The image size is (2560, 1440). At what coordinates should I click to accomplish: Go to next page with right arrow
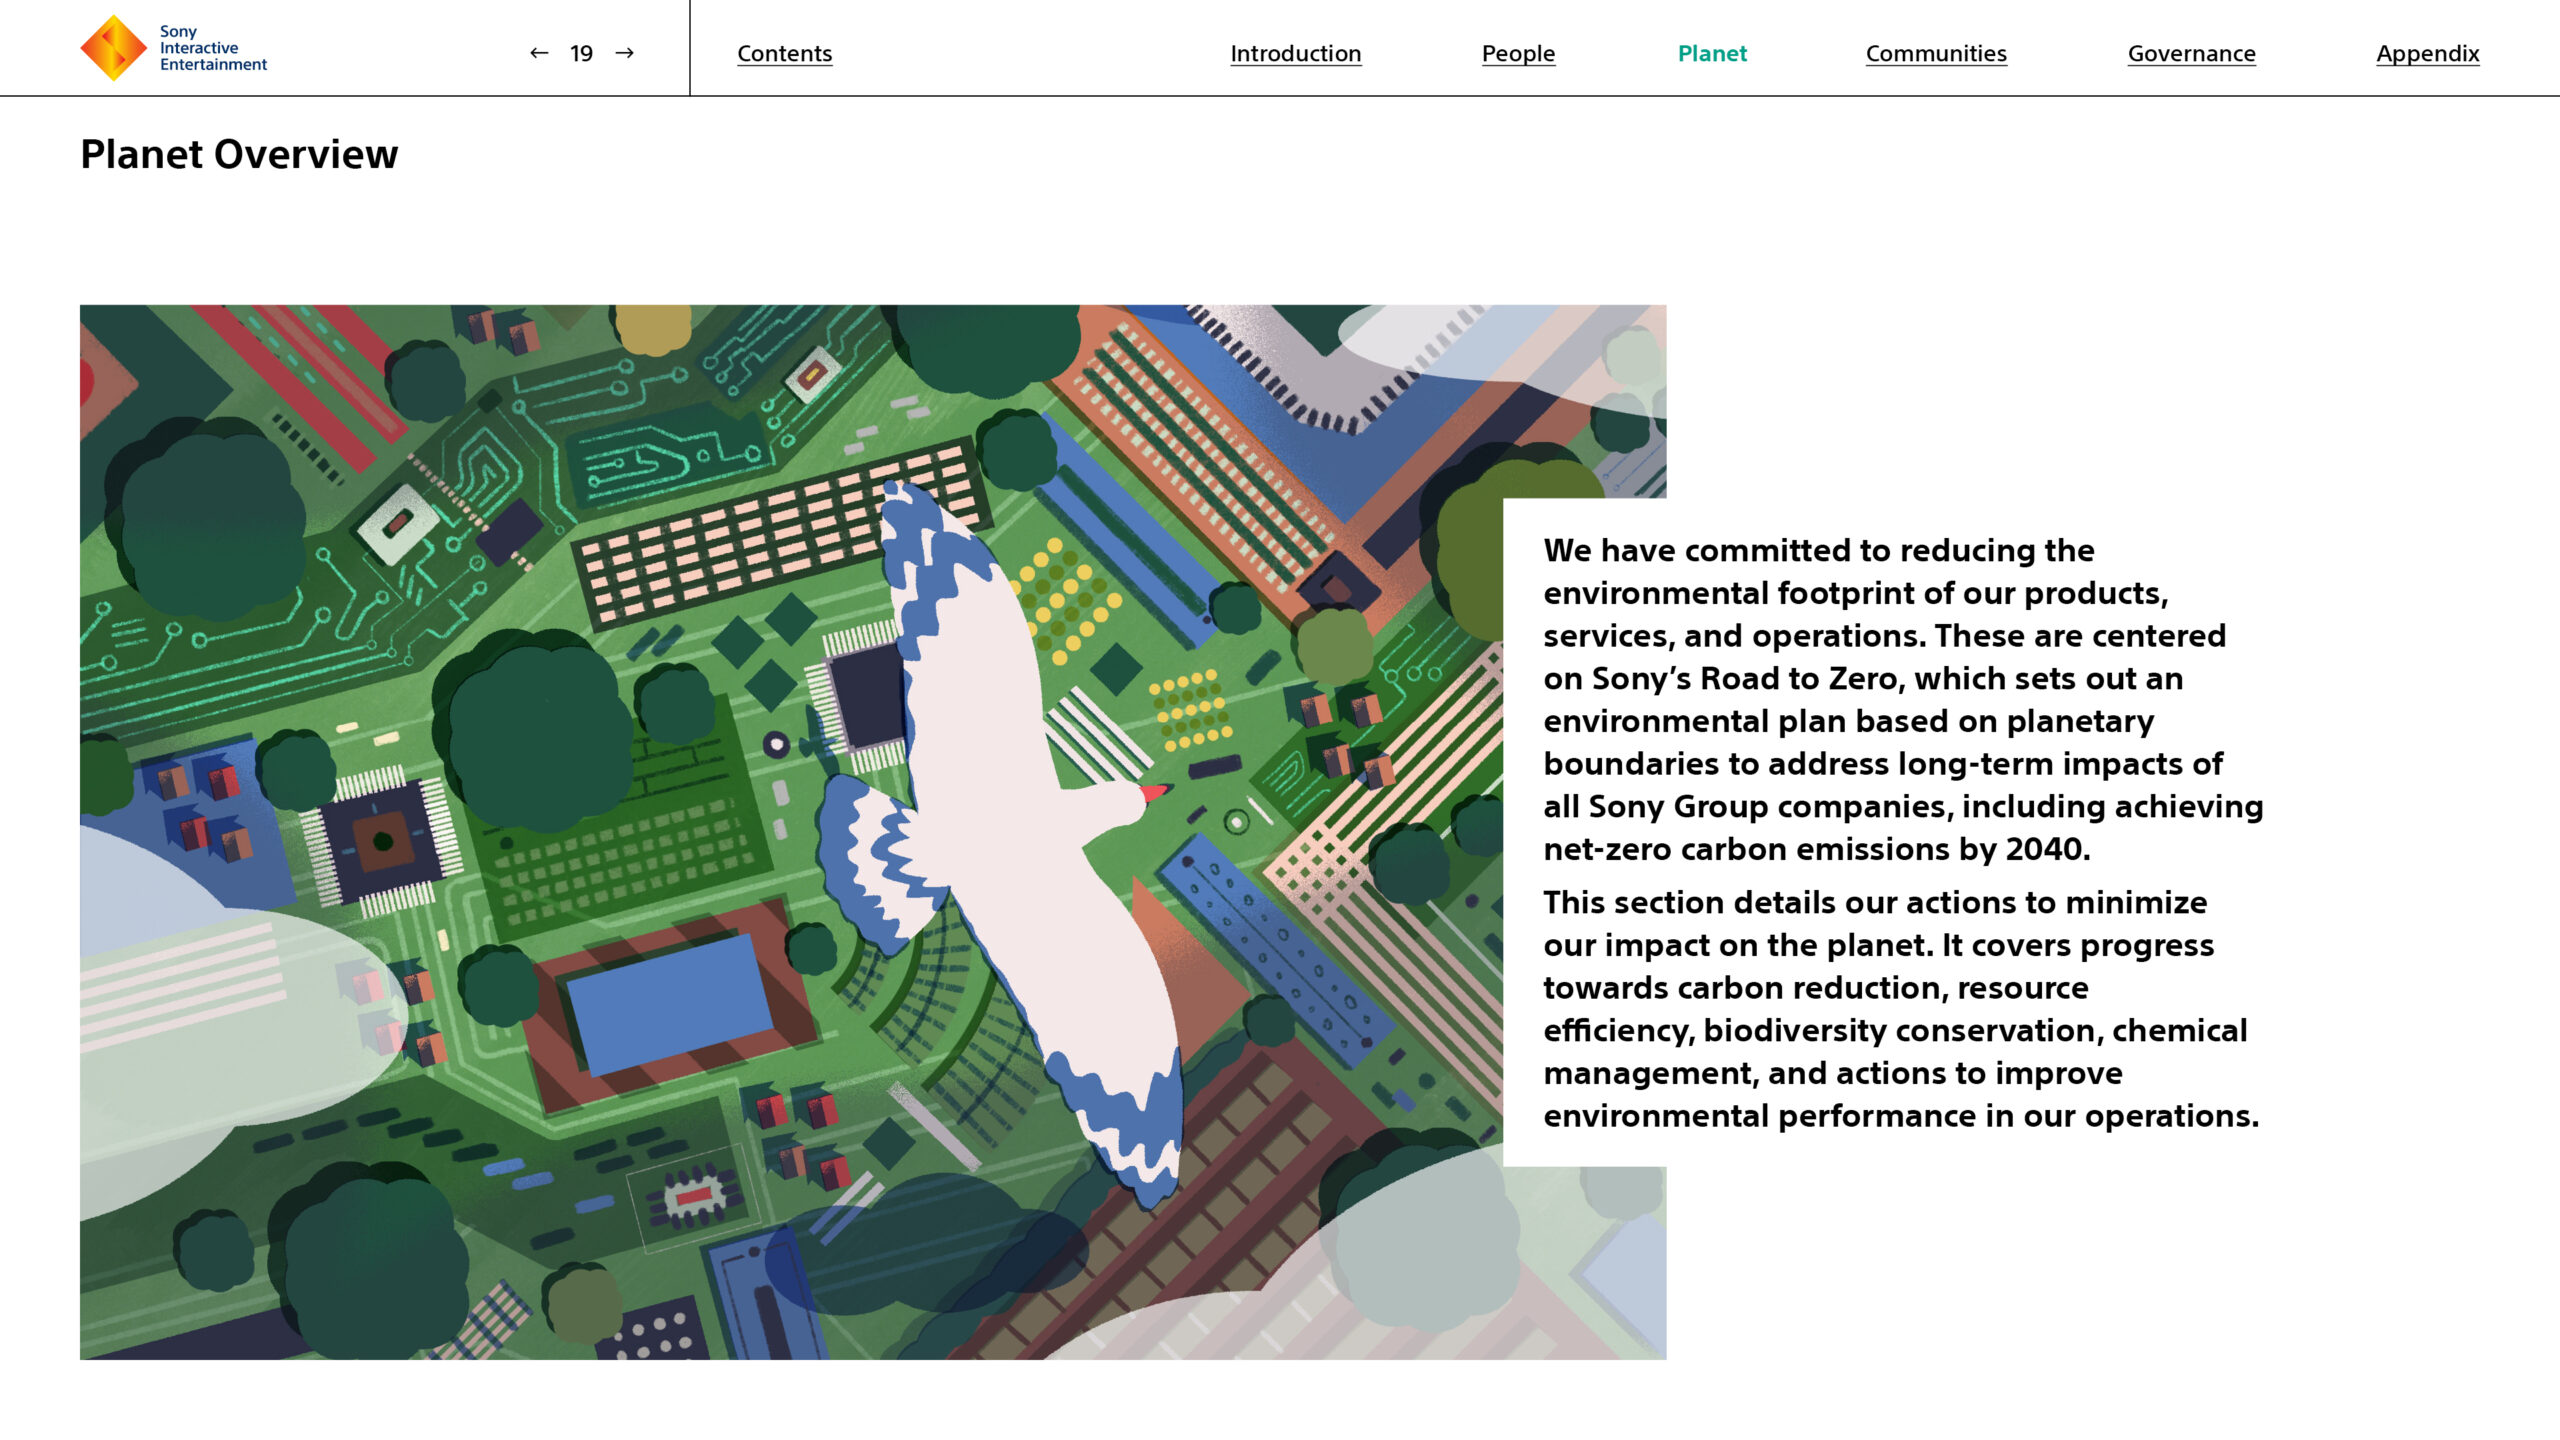click(x=625, y=53)
